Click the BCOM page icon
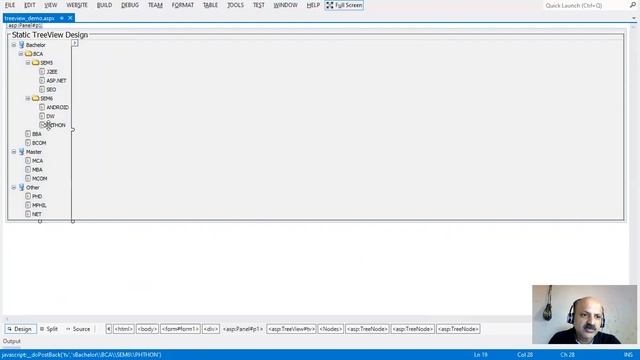 tap(28, 143)
